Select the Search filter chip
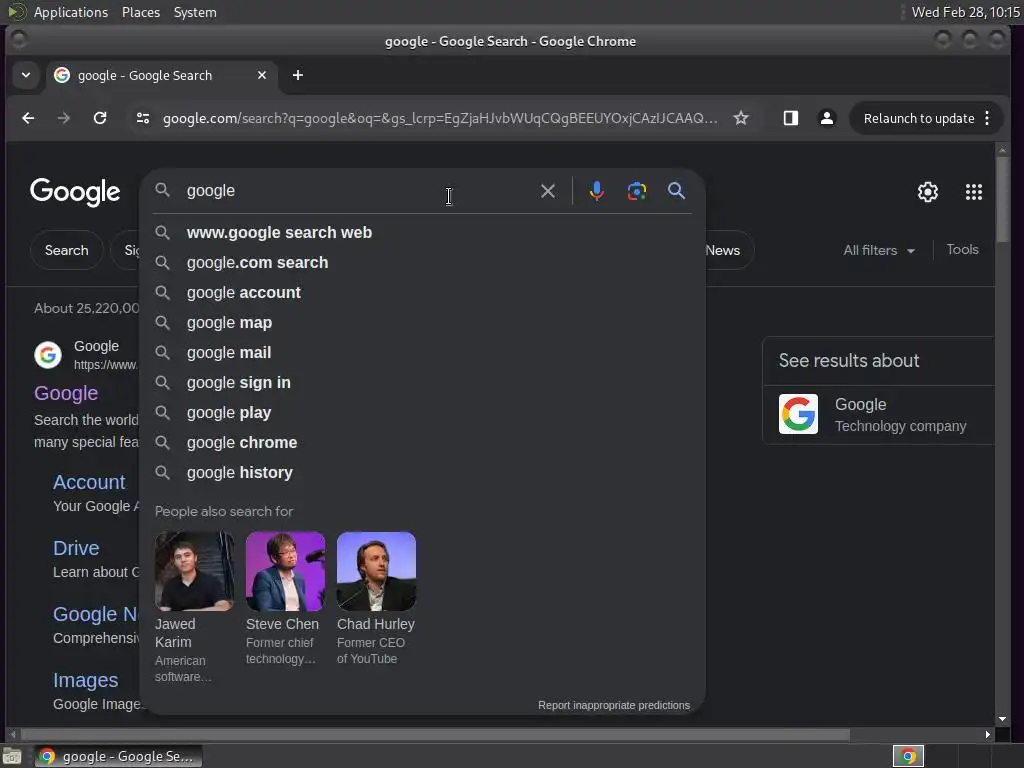1024x768 pixels. [67, 250]
